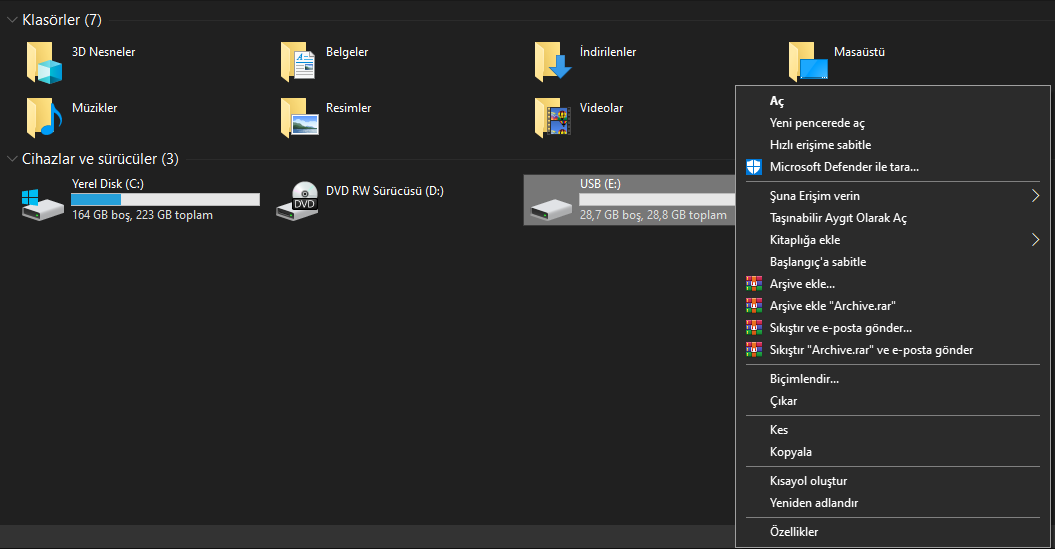Open the 3D Nesneler folder icon
Image resolution: width=1055 pixels, height=549 pixels.
click(44, 63)
